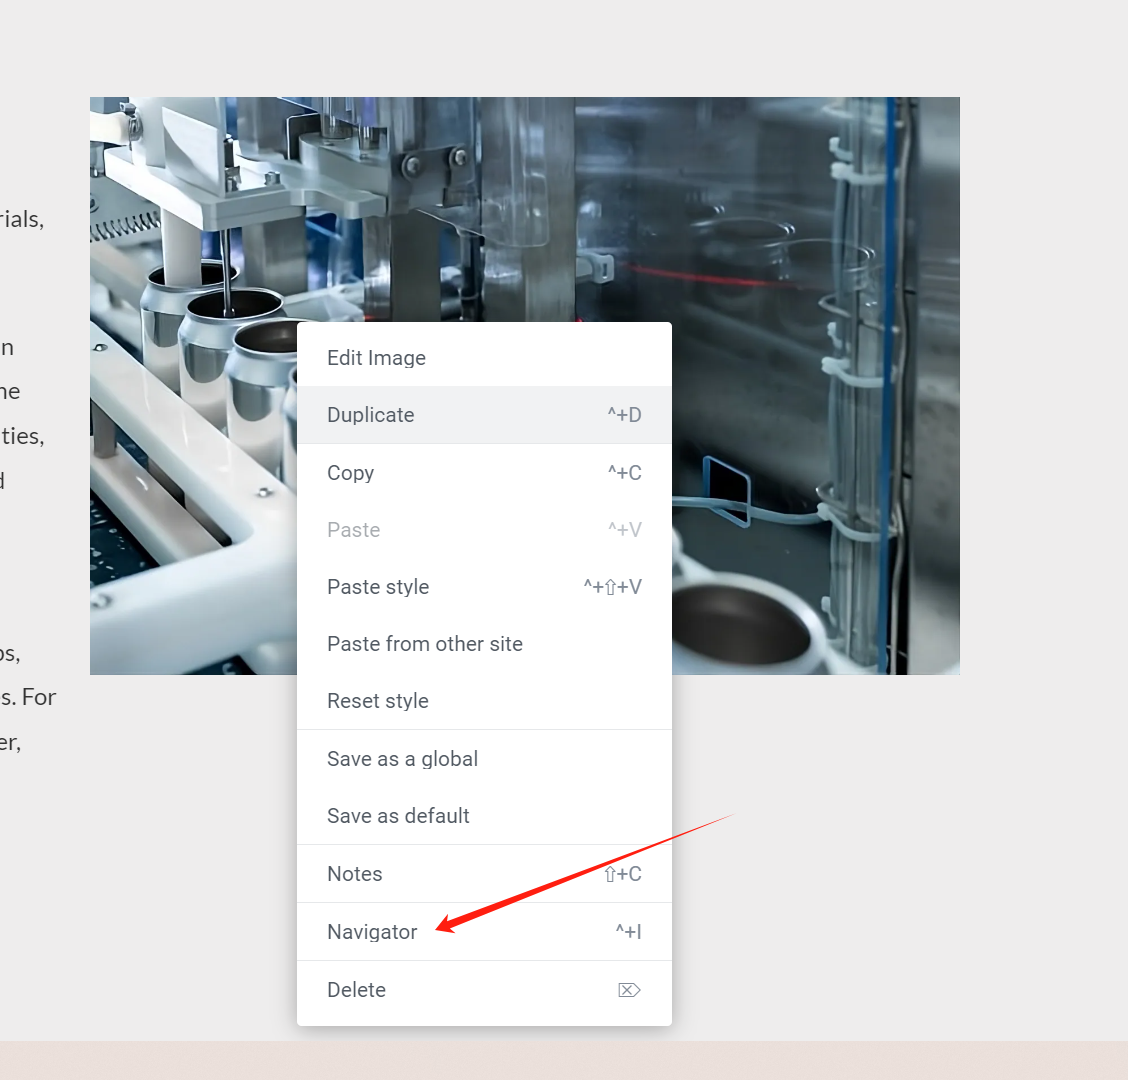Click Delete in the context menu

484,990
